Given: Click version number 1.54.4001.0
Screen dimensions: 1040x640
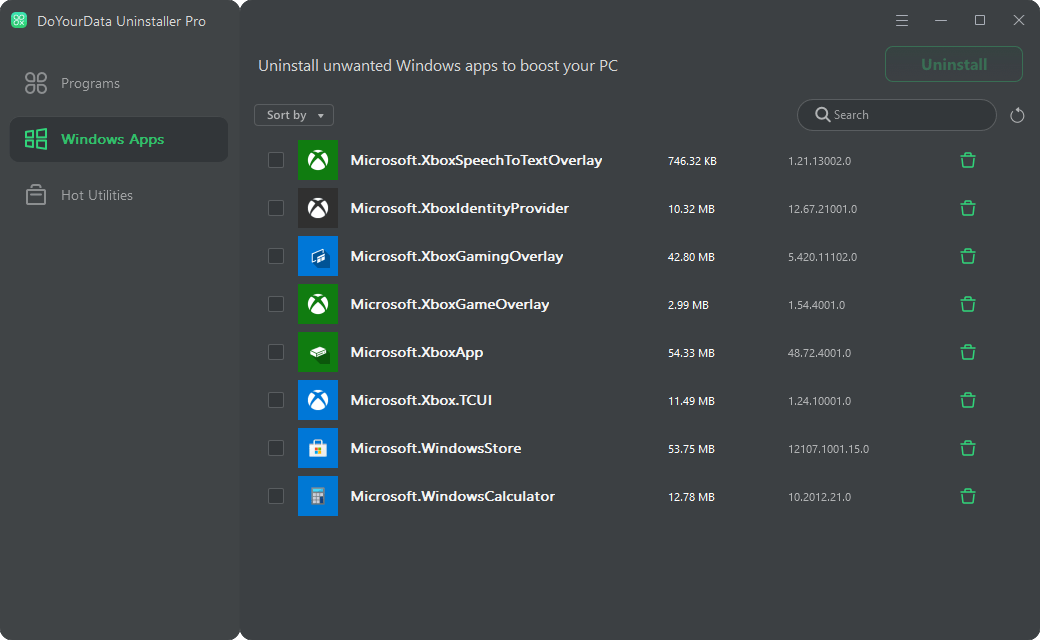Looking at the screenshot, I should (816, 305).
